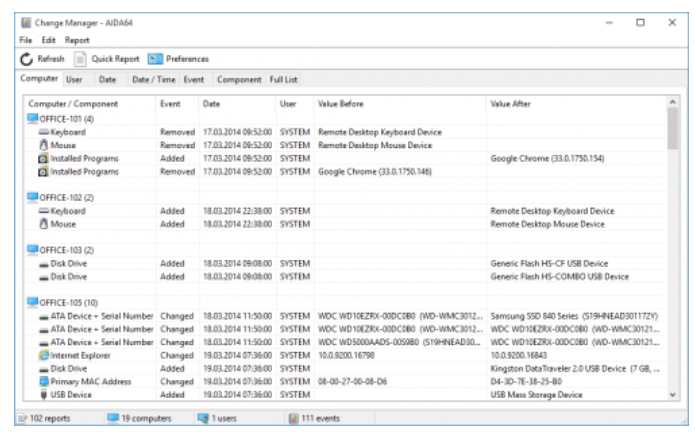Click the users icon in the status bar

203,418
